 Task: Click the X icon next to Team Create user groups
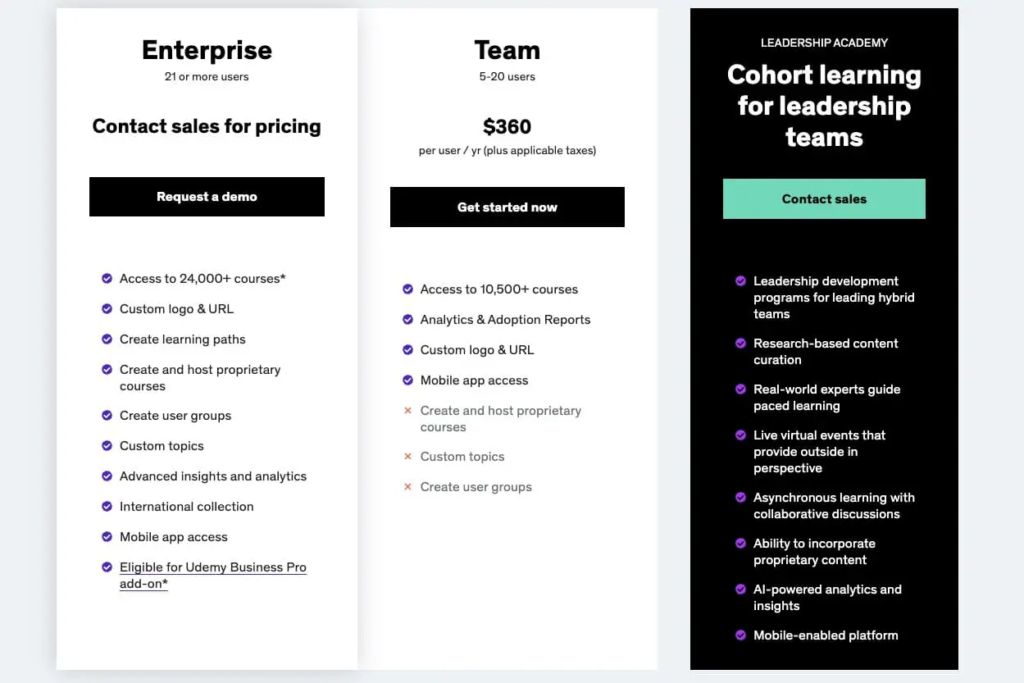coord(408,487)
